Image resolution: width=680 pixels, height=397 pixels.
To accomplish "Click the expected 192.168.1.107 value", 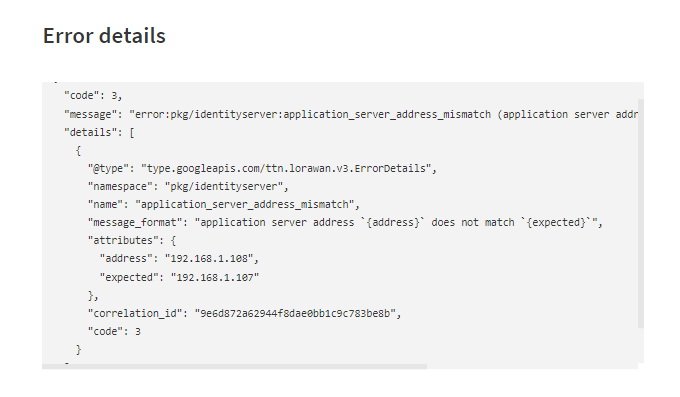I will [x=215, y=277].
